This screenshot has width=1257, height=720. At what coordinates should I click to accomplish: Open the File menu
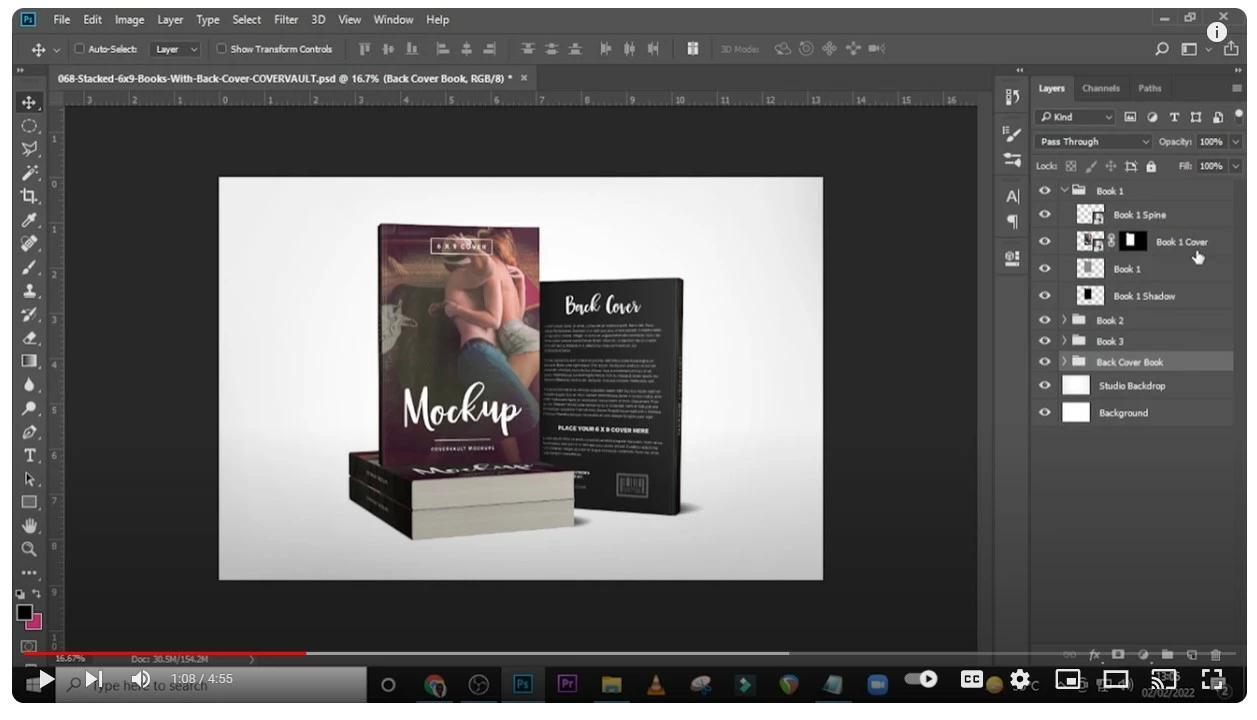click(x=62, y=19)
